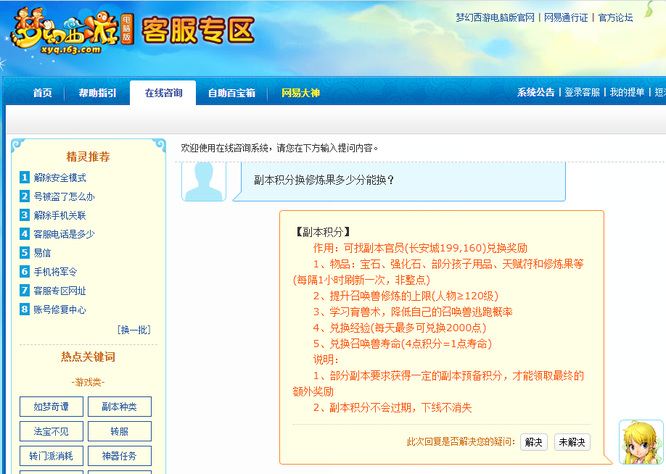The width and height of the screenshot is (666, 474).
Task: Click the user avatar silhouette icon
Action: [x=204, y=181]
